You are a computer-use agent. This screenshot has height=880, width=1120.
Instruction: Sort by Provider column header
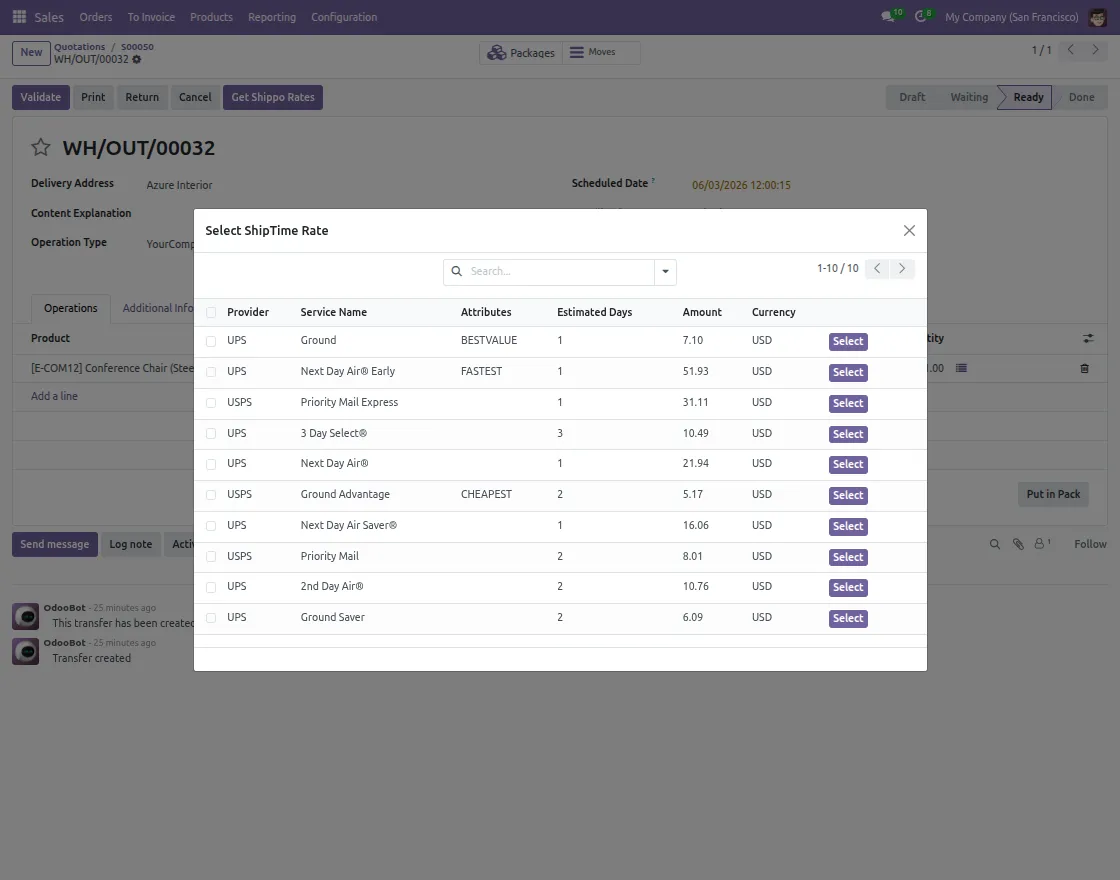(248, 312)
